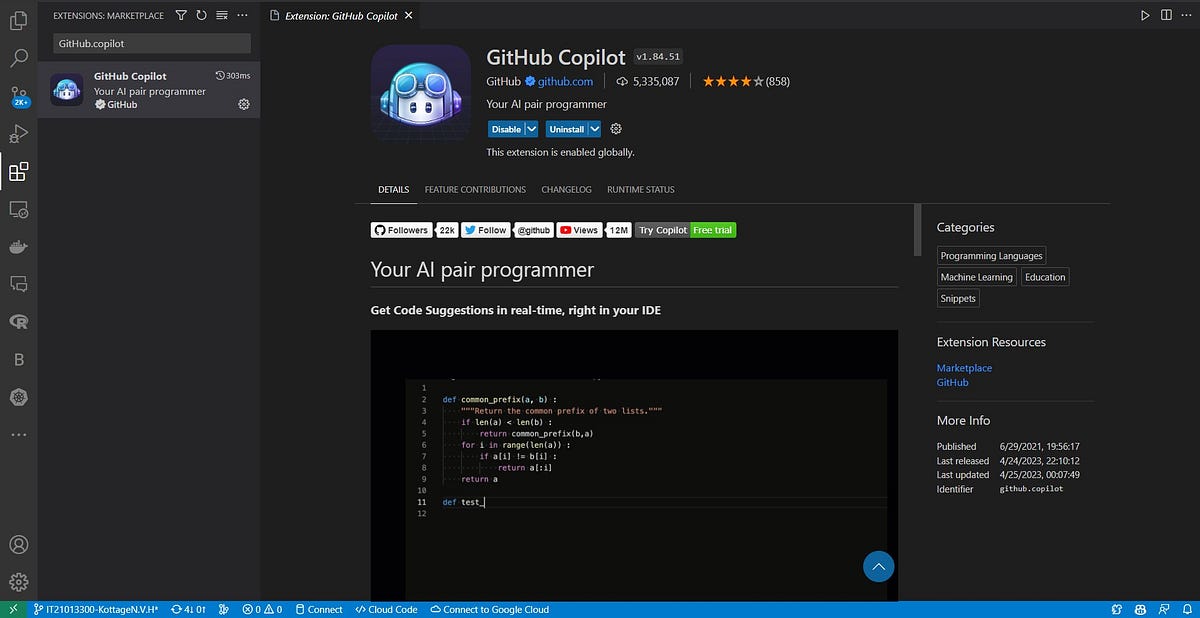Select the Extensions view icon
Image resolution: width=1200 pixels, height=618 pixels.
[18, 172]
